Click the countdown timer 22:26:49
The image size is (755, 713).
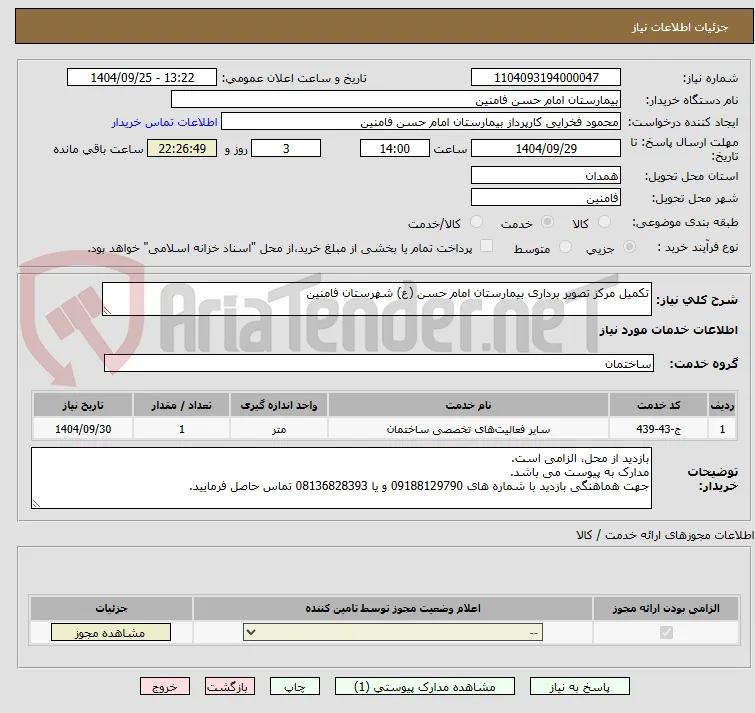tap(182, 148)
